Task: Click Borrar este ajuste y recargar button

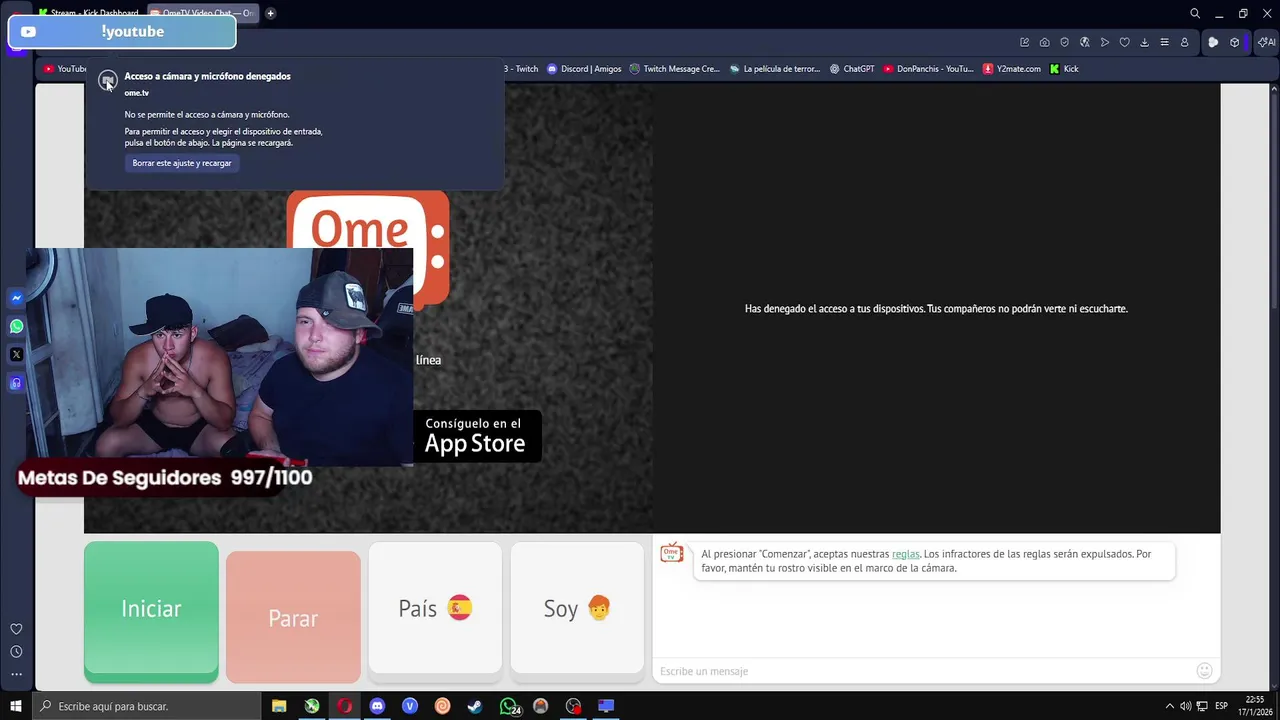Action: tap(182, 163)
